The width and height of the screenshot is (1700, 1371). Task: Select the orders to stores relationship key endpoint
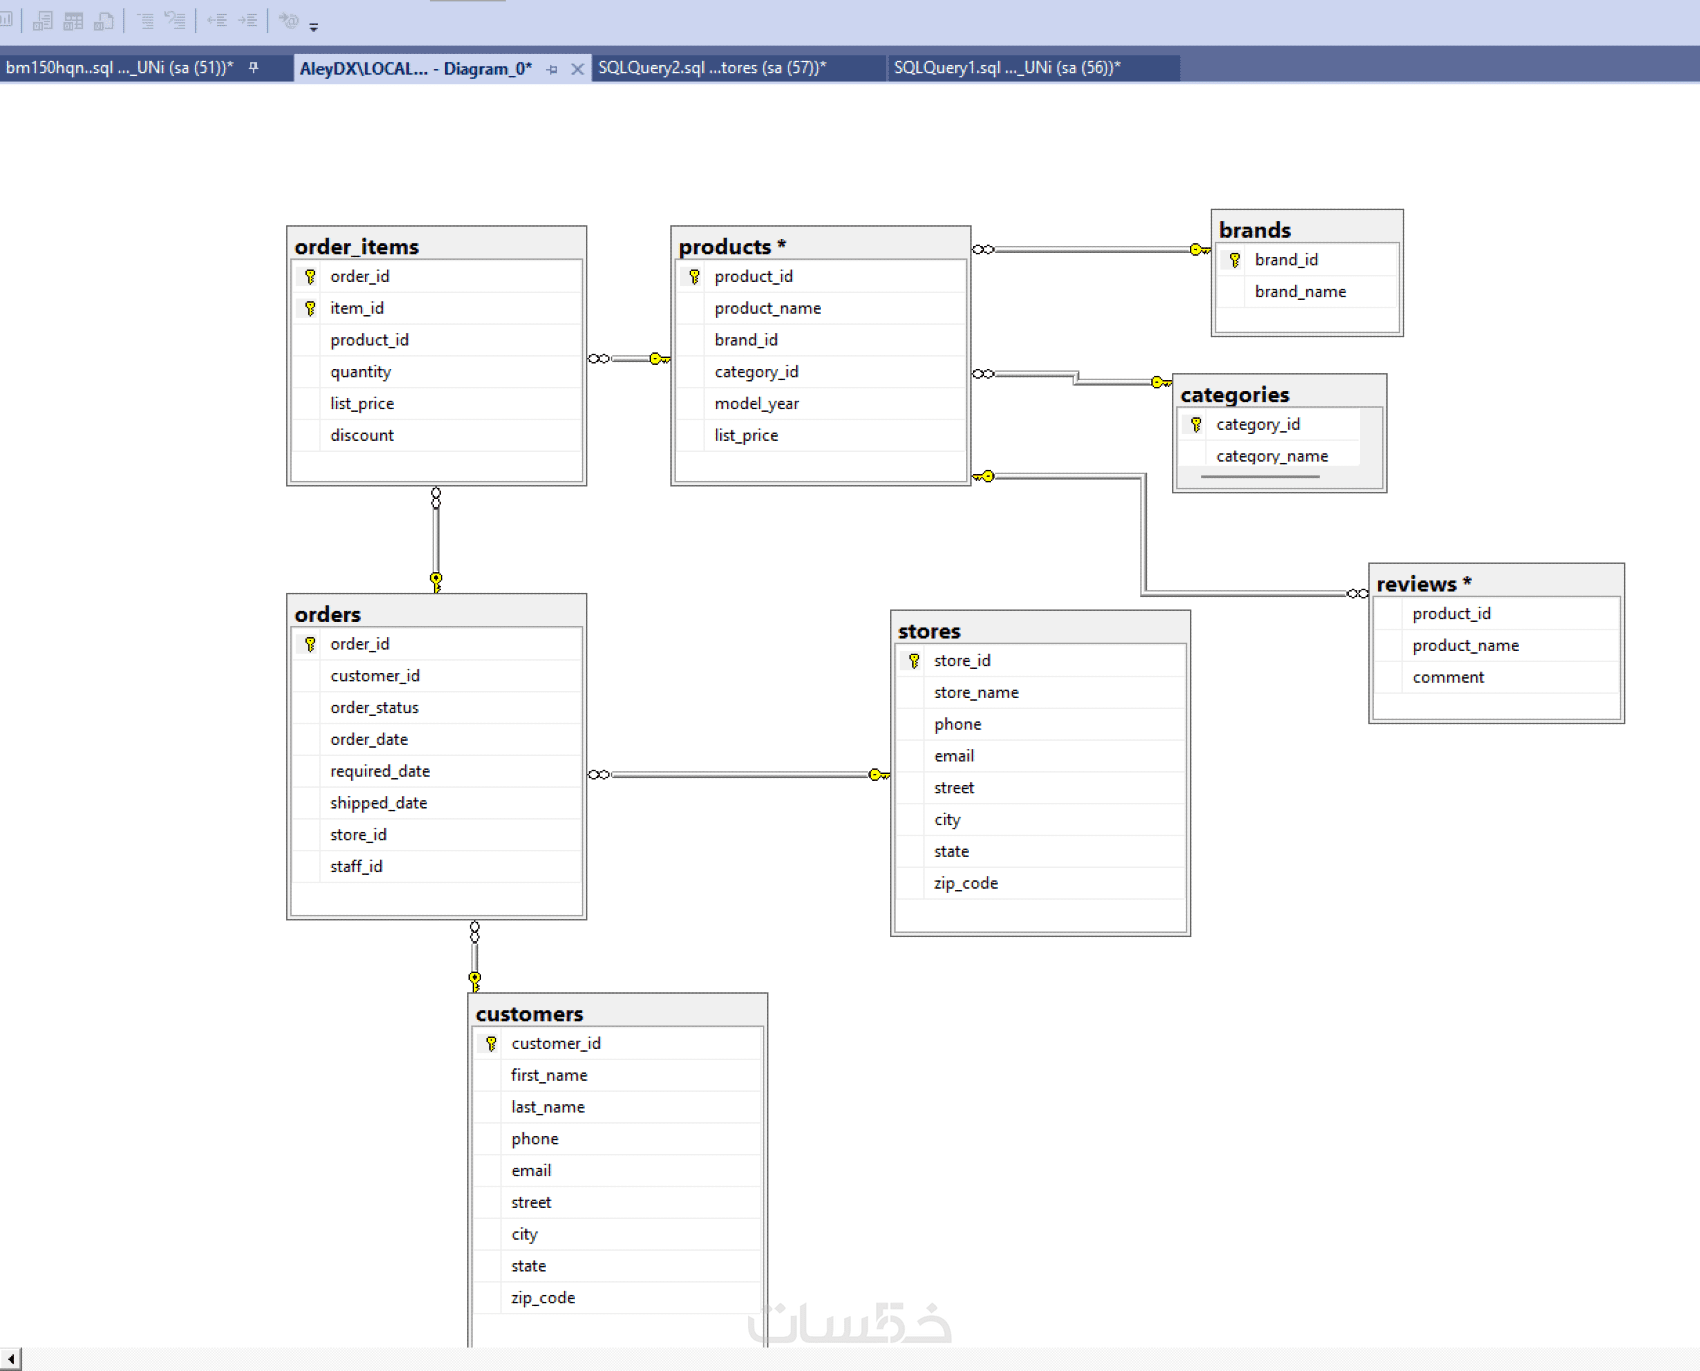pyautogui.click(x=879, y=775)
